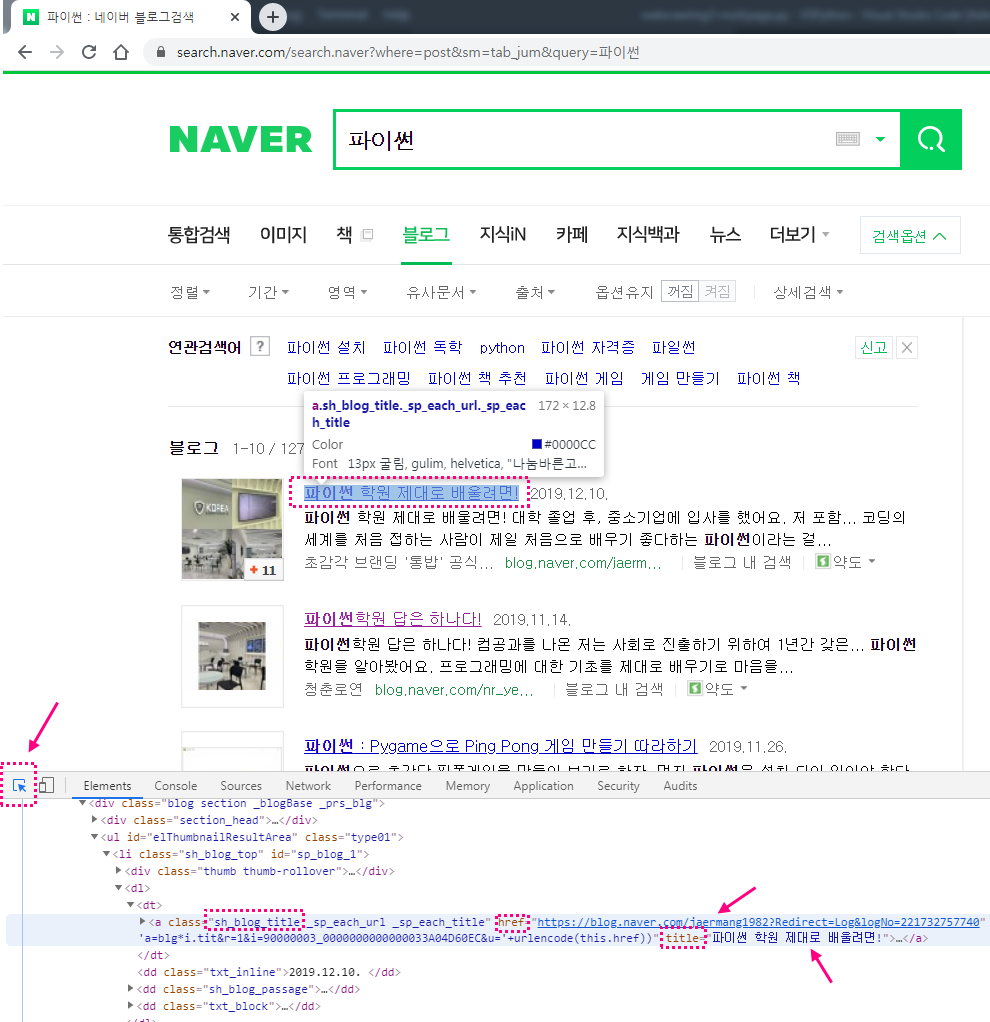The width and height of the screenshot is (990, 1022).
Task: Open a new tab with plus button
Action: (x=273, y=17)
